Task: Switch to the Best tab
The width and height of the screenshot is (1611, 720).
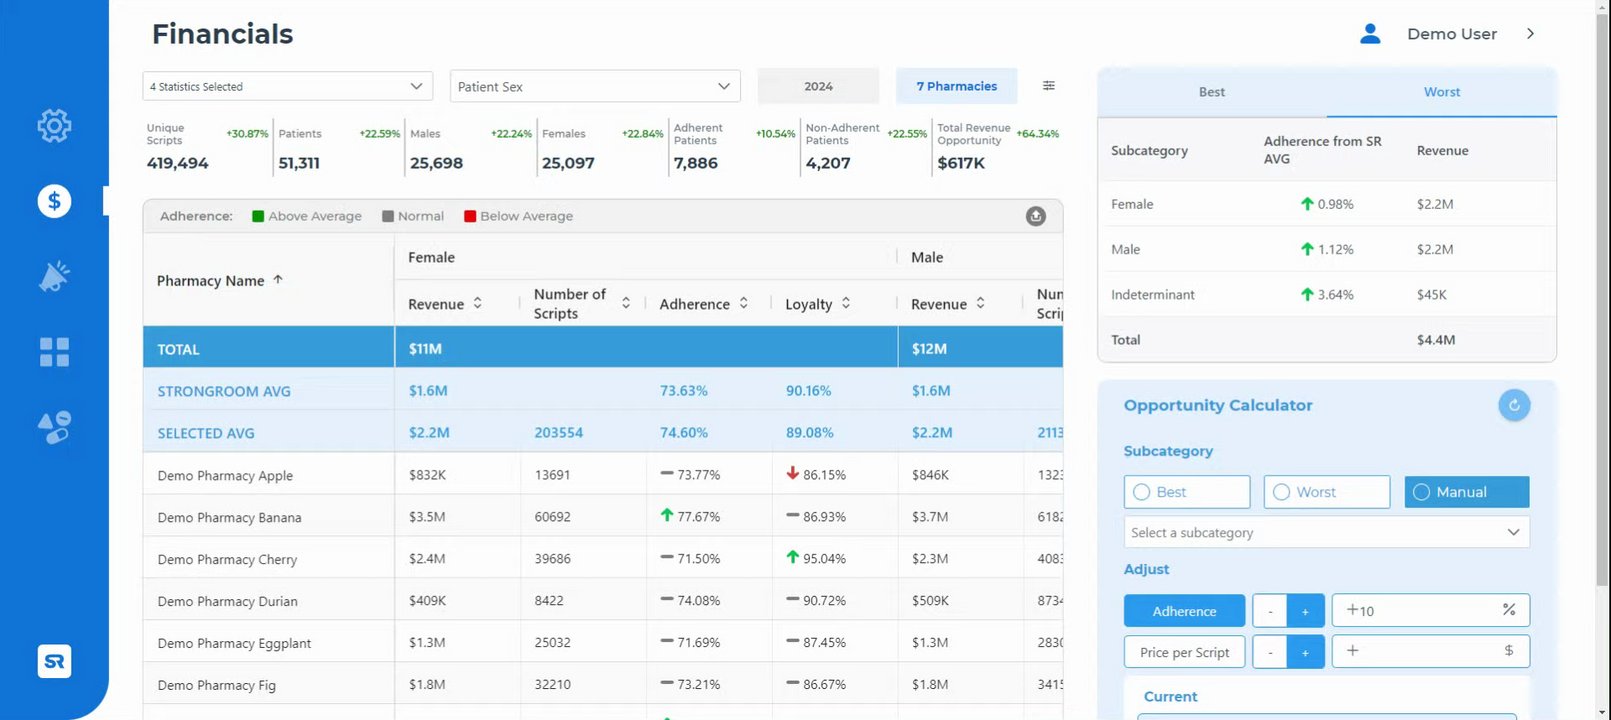Action: point(1212,92)
